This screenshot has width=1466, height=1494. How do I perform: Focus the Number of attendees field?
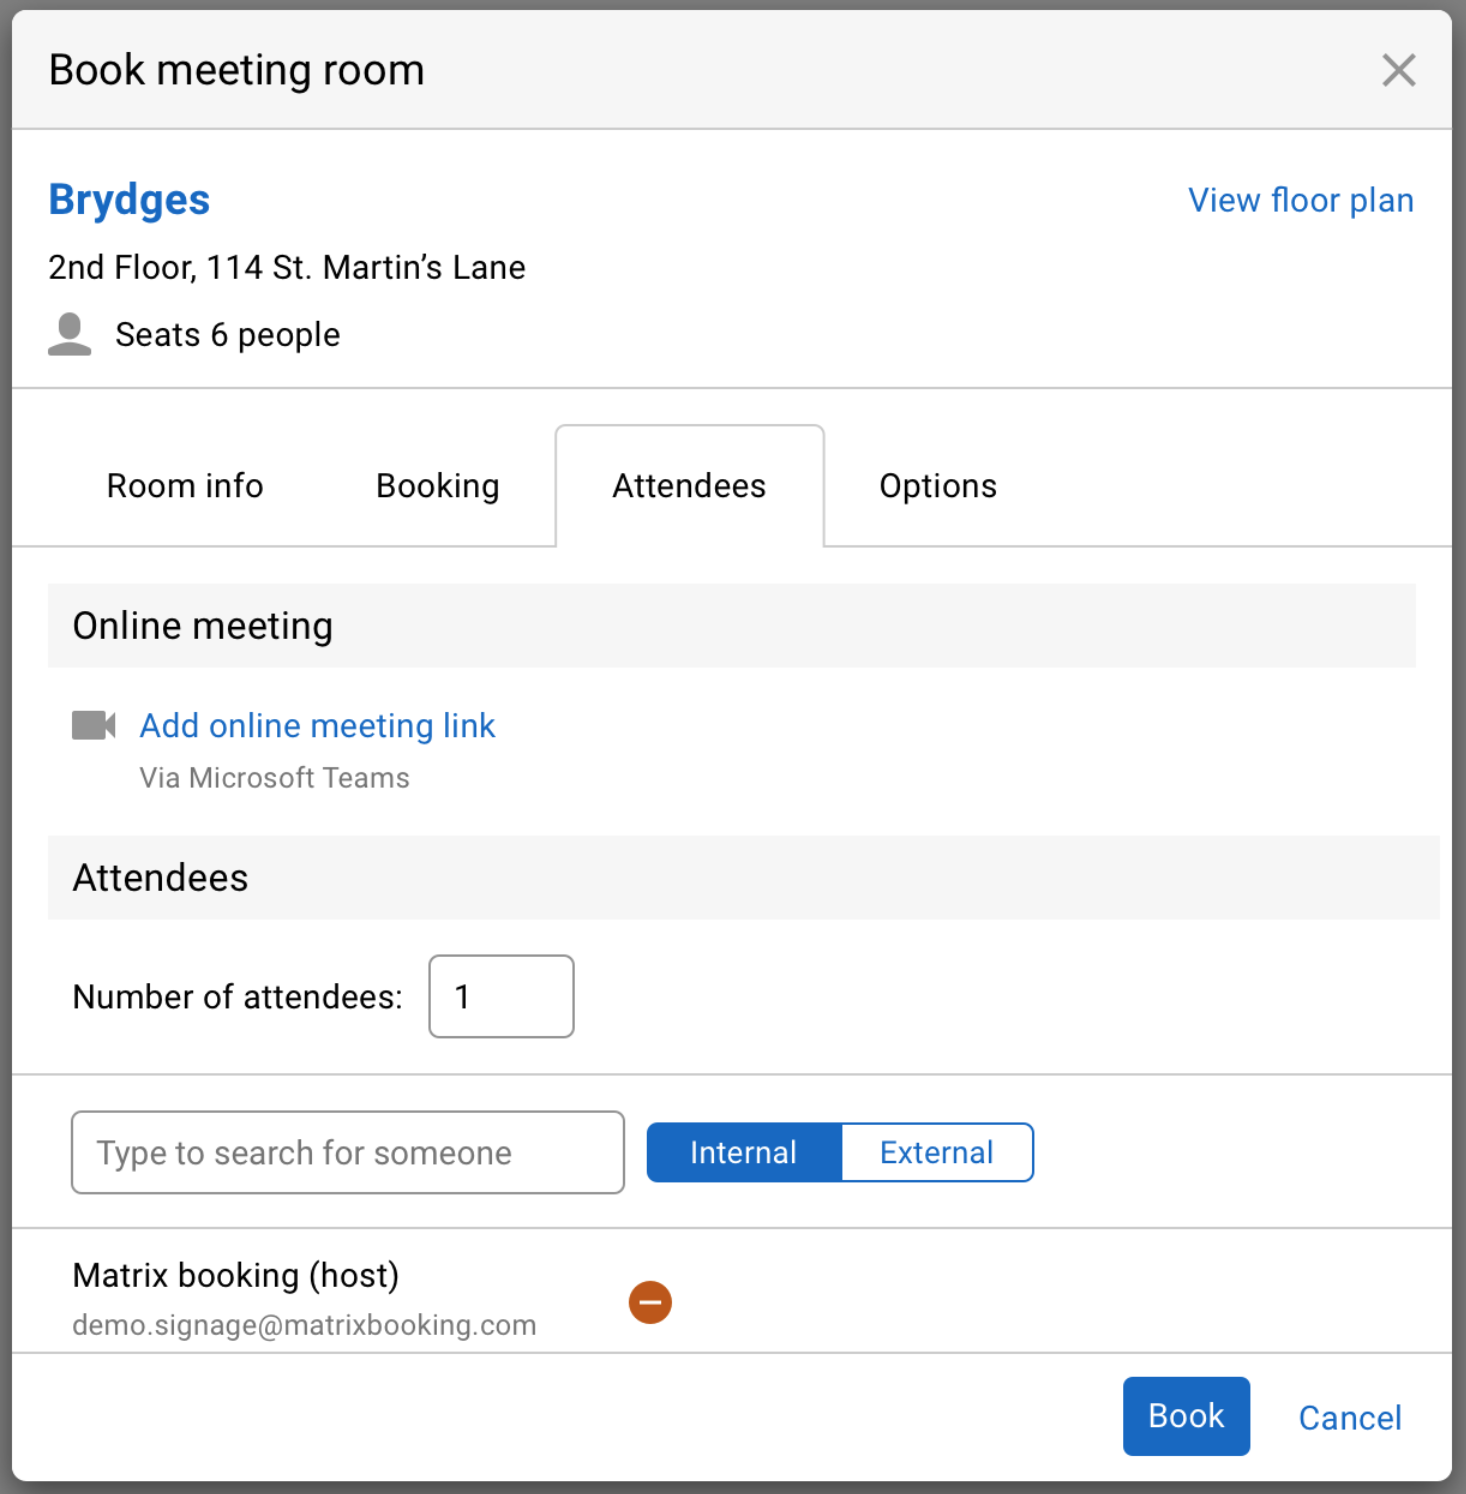pyautogui.click(x=501, y=996)
